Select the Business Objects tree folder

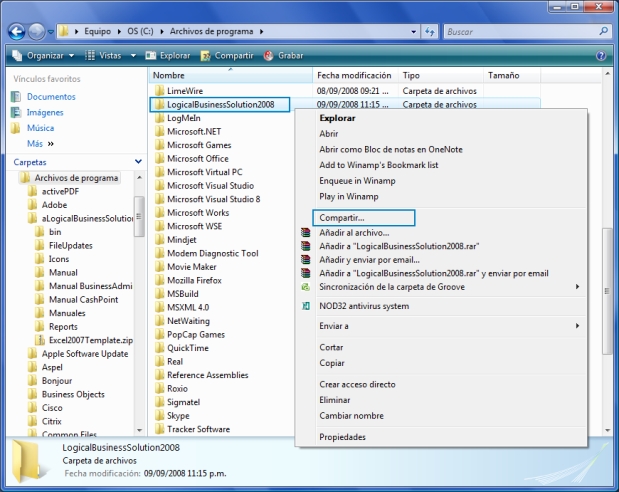point(73,394)
